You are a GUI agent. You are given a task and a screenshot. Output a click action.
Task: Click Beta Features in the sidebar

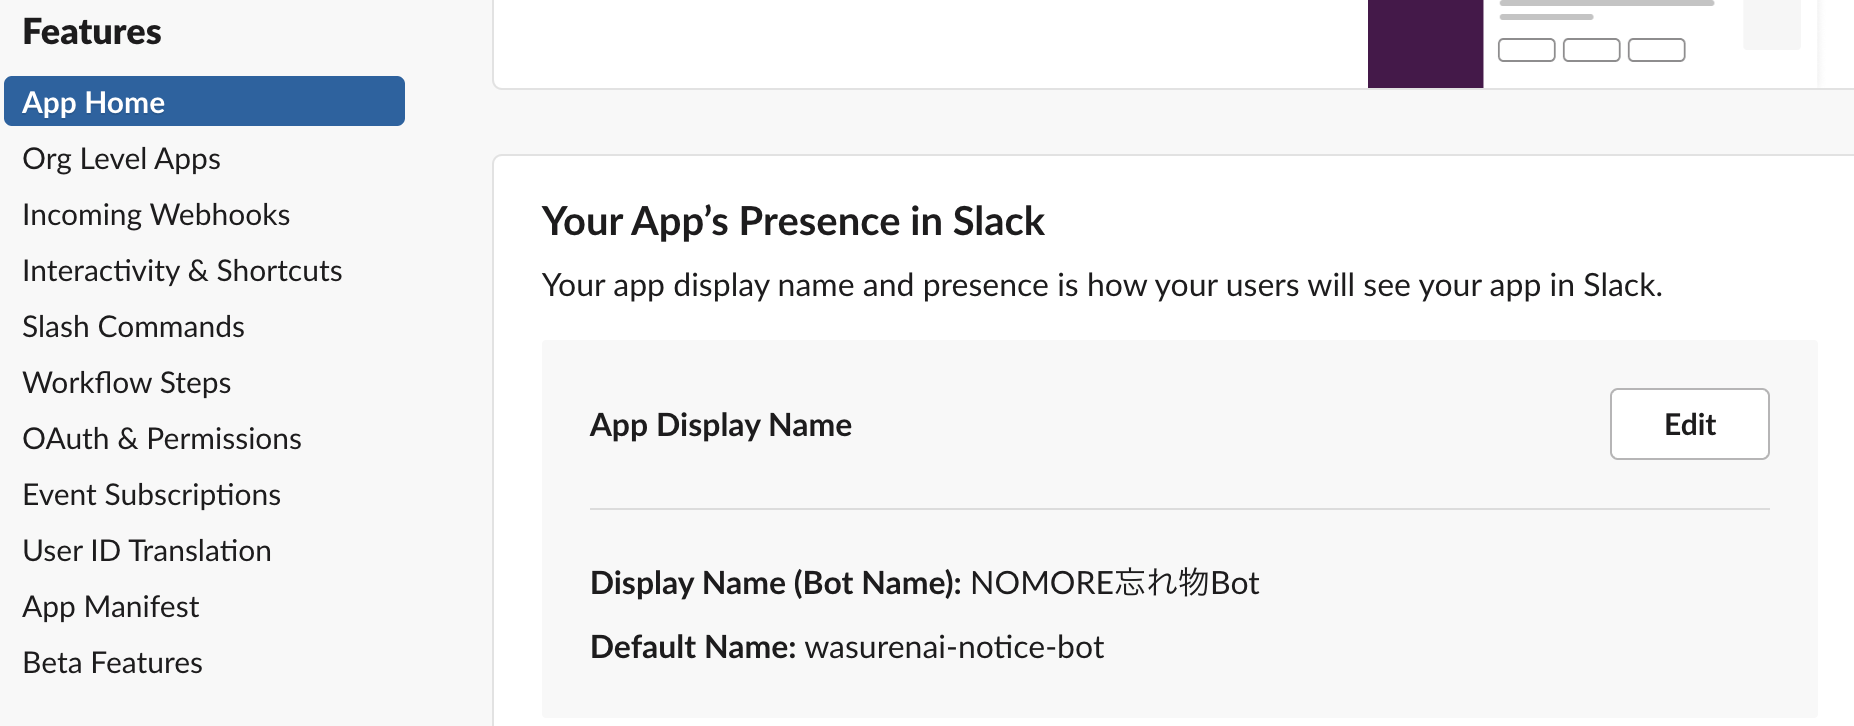coord(112,663)
